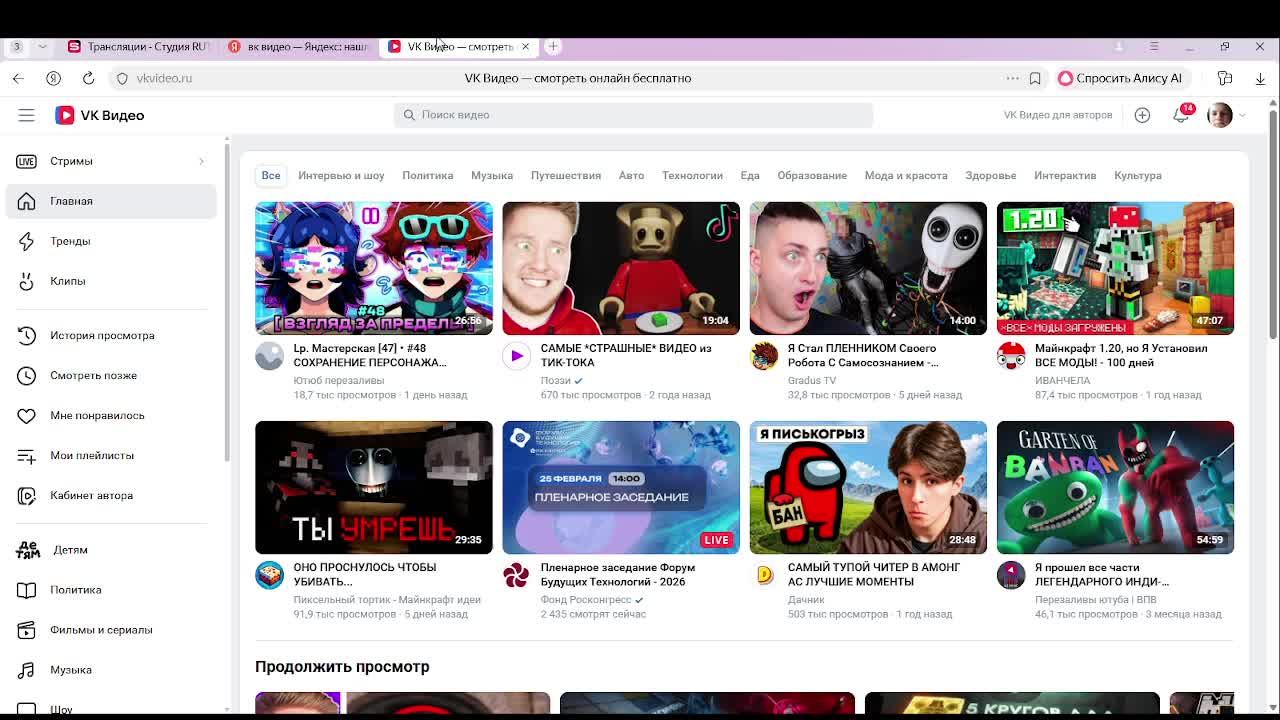The width and height of the screenshot is (1280, 720).
Task: Reload the page with the refresh icon
Action: tap(88, 78)
